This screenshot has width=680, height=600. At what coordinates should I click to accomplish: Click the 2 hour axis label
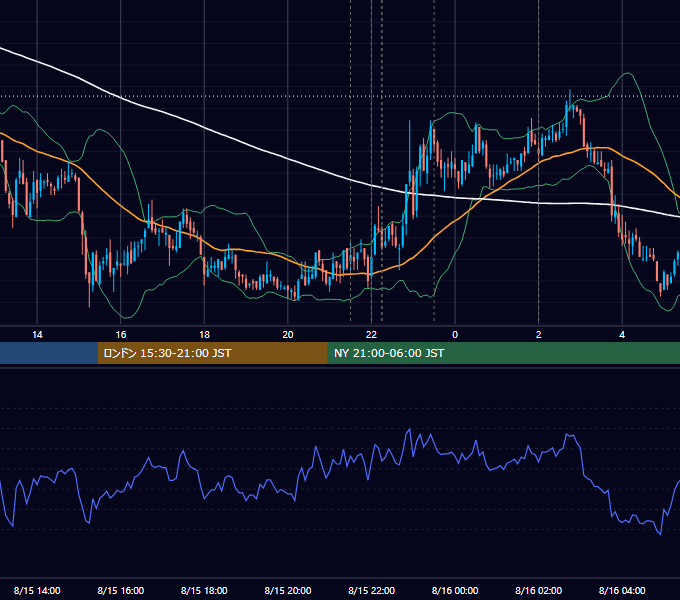point(539,335)
